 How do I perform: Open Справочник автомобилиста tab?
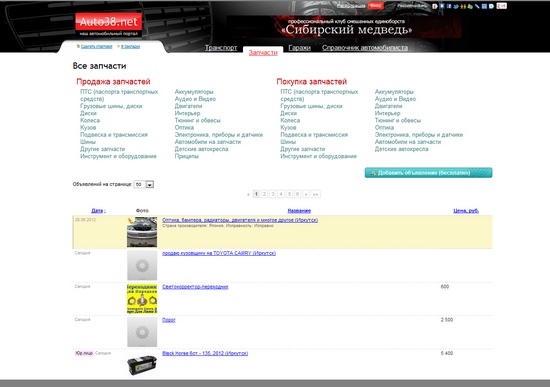click(x=365, y=48)
